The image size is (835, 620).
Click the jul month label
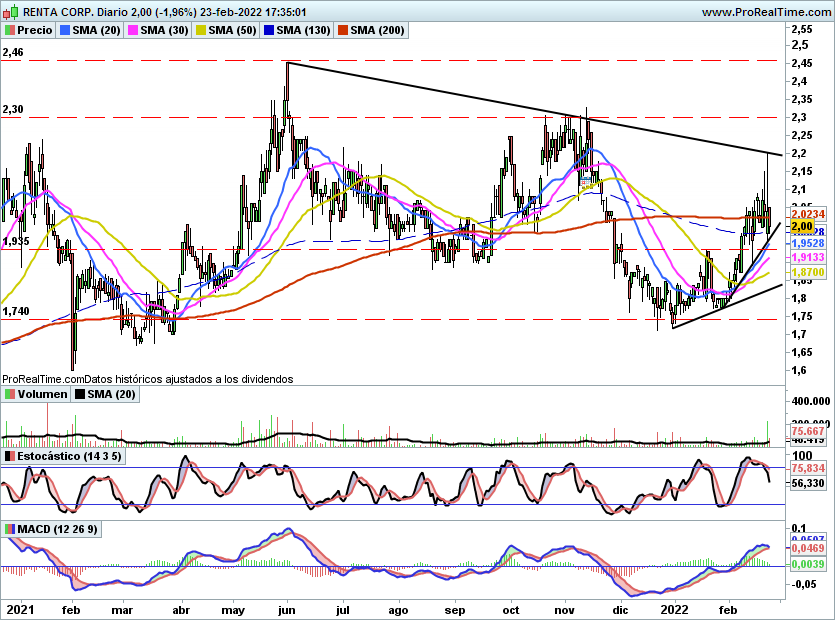point(342,610)
